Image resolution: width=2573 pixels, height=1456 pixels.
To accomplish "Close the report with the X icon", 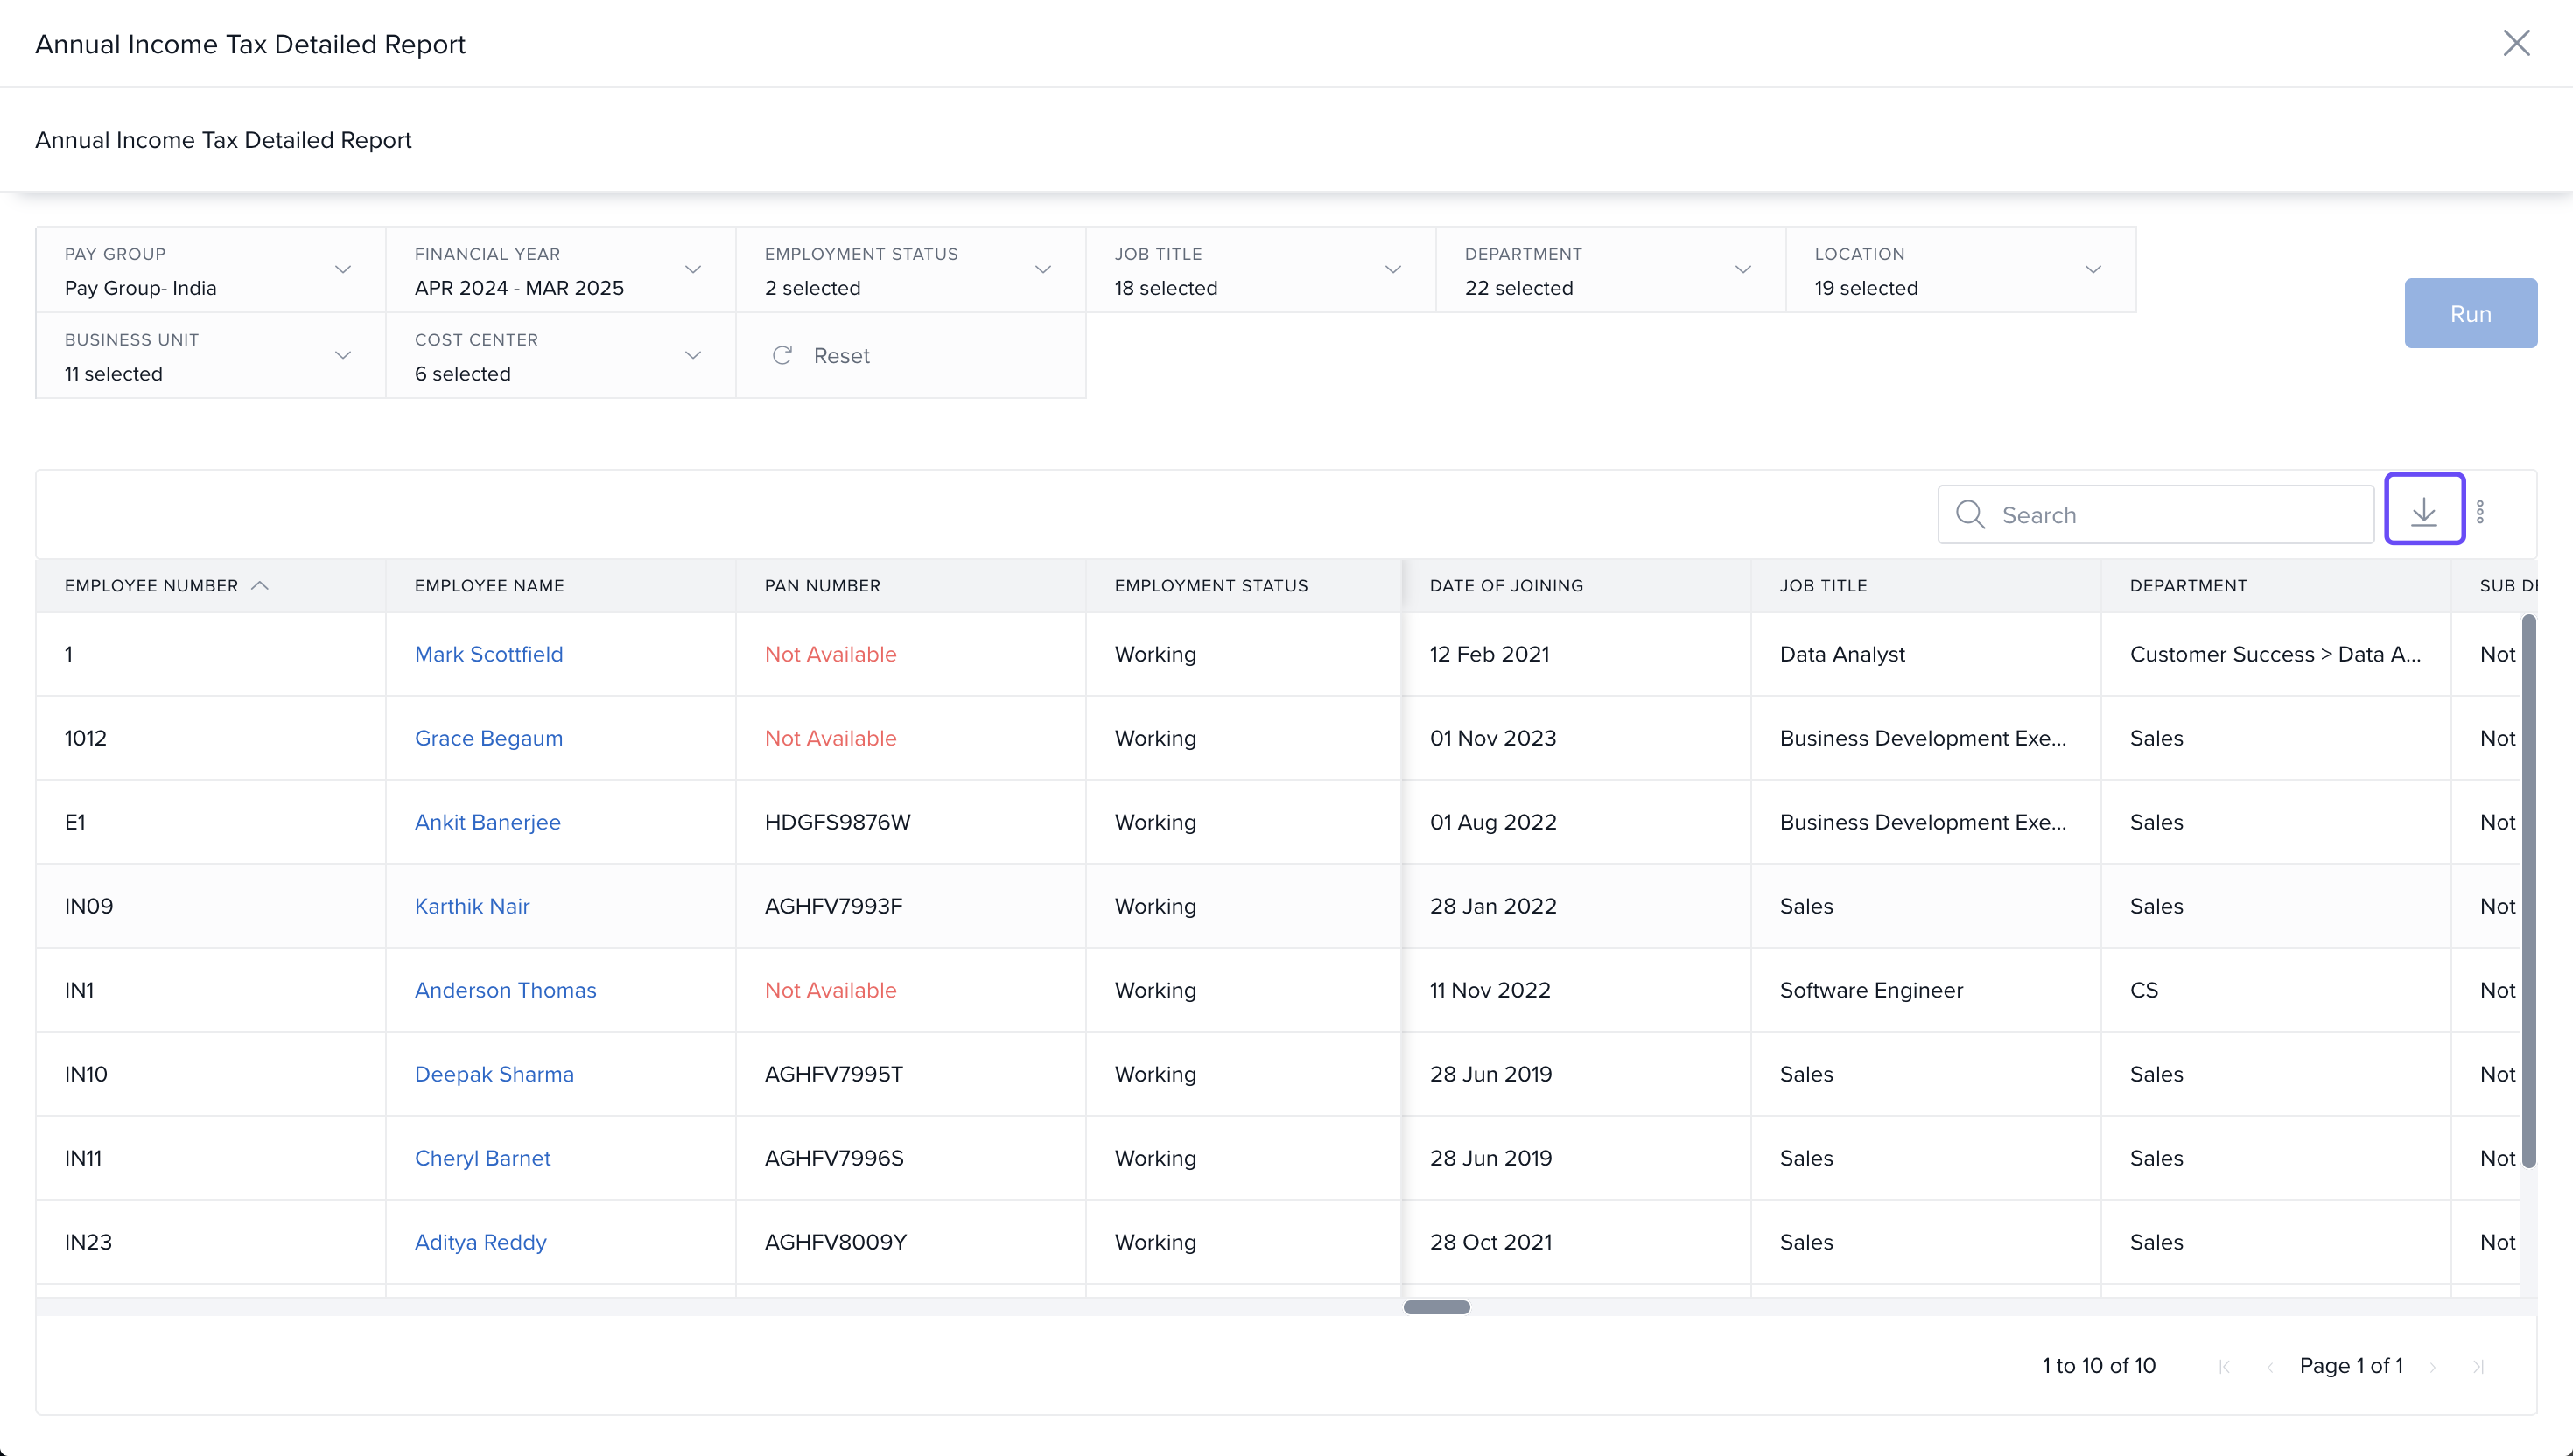I will point(2516,43).
